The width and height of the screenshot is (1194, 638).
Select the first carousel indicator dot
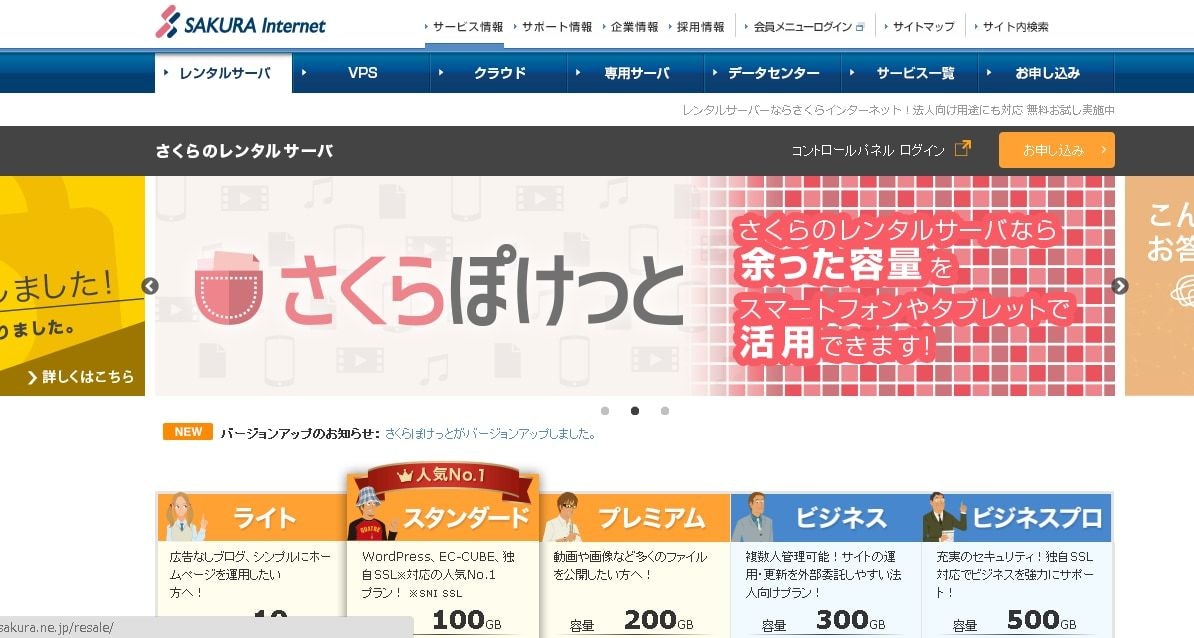(605, 411)
